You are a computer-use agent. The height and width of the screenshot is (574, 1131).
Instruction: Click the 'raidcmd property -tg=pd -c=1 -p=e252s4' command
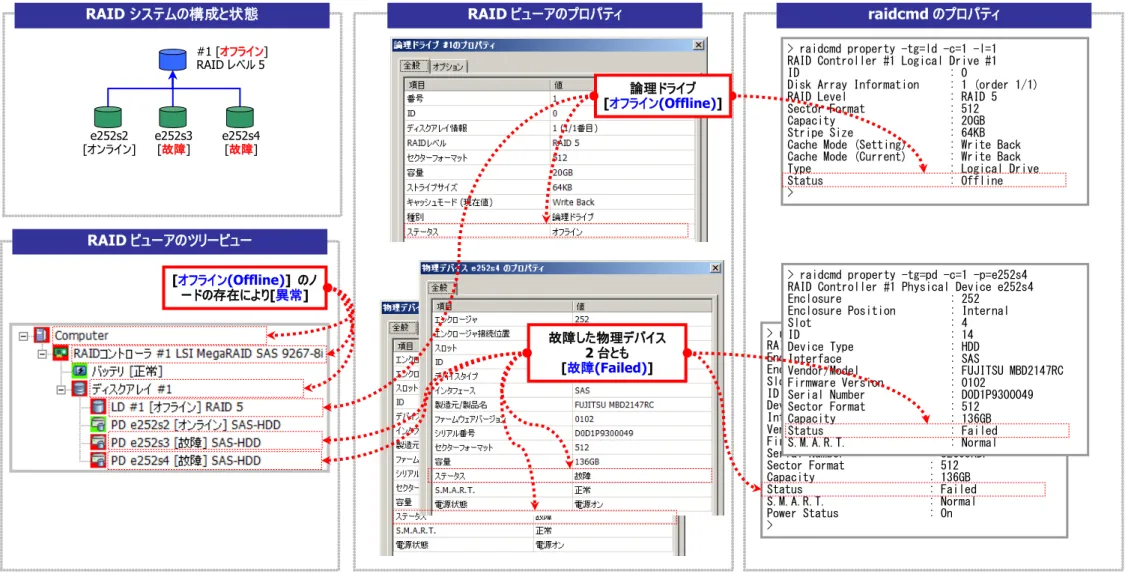[907, 275]
